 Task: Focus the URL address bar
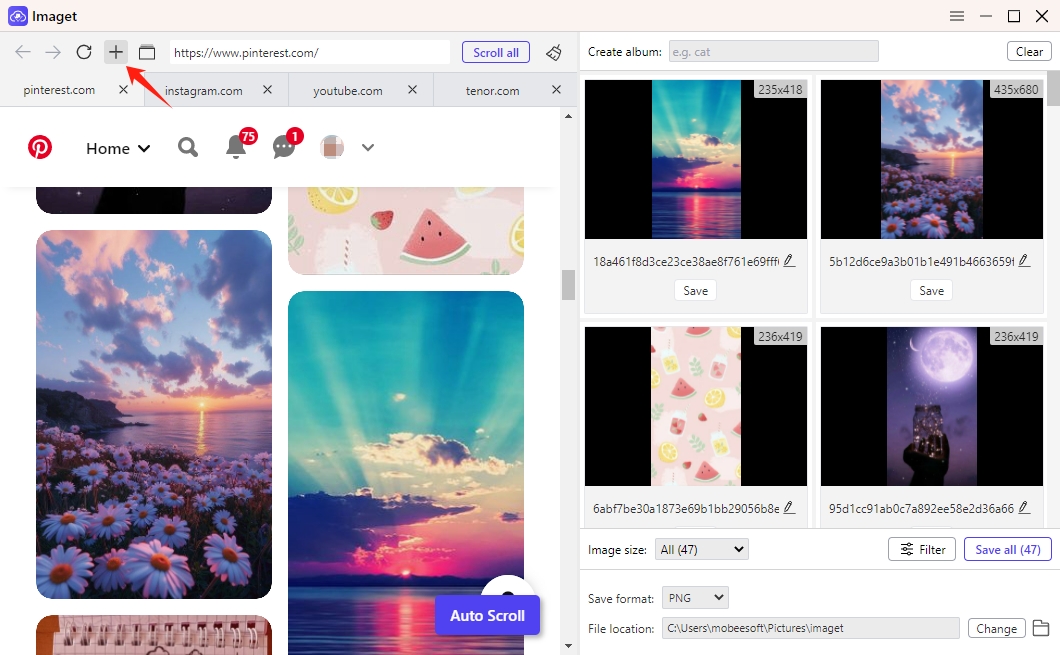click(310, 52)
